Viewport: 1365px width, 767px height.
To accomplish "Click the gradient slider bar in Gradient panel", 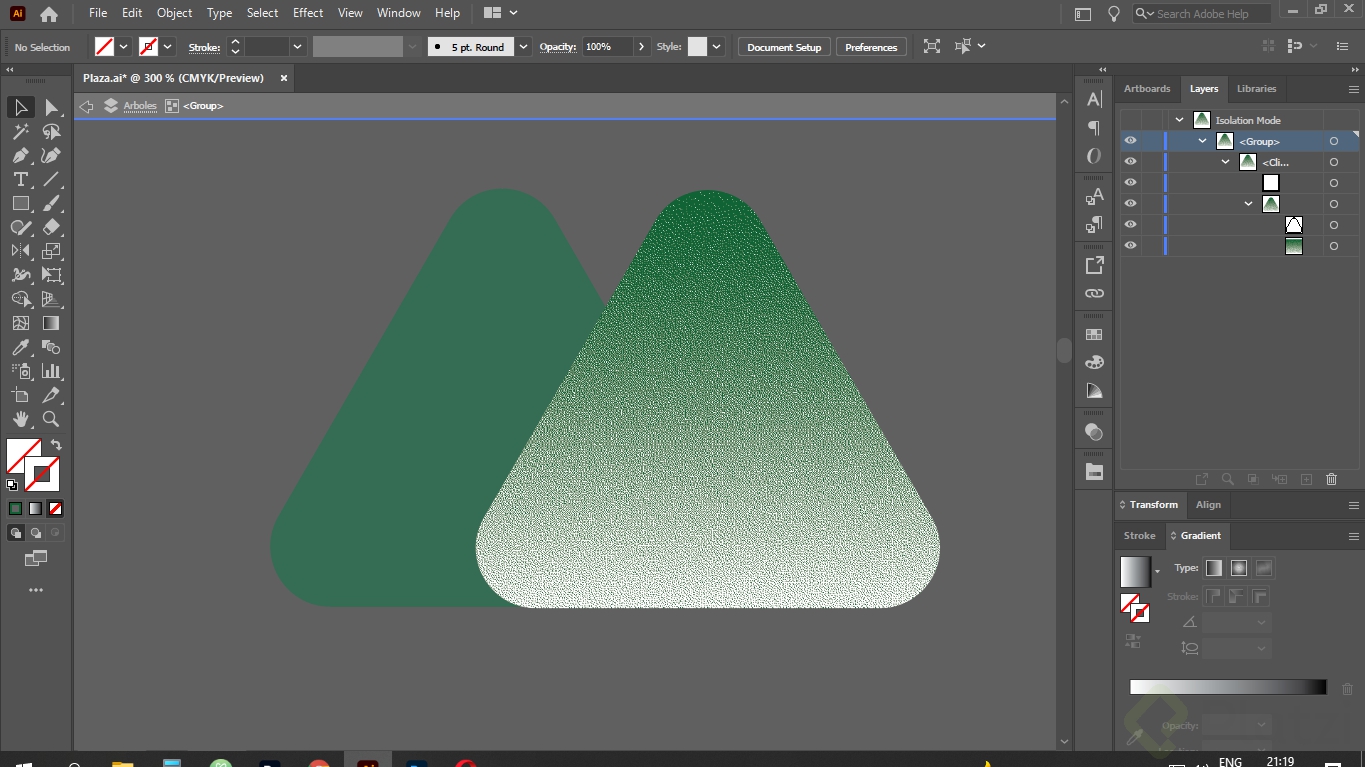I will 1227,687.
